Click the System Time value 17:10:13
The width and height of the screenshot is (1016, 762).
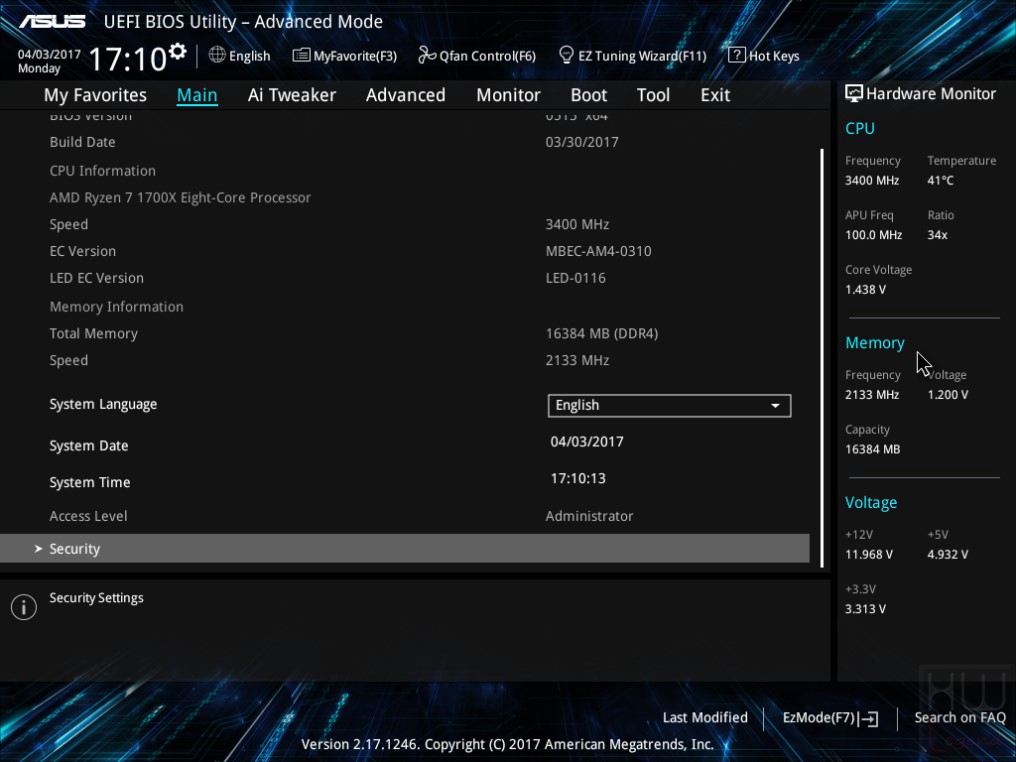[578, 478]
